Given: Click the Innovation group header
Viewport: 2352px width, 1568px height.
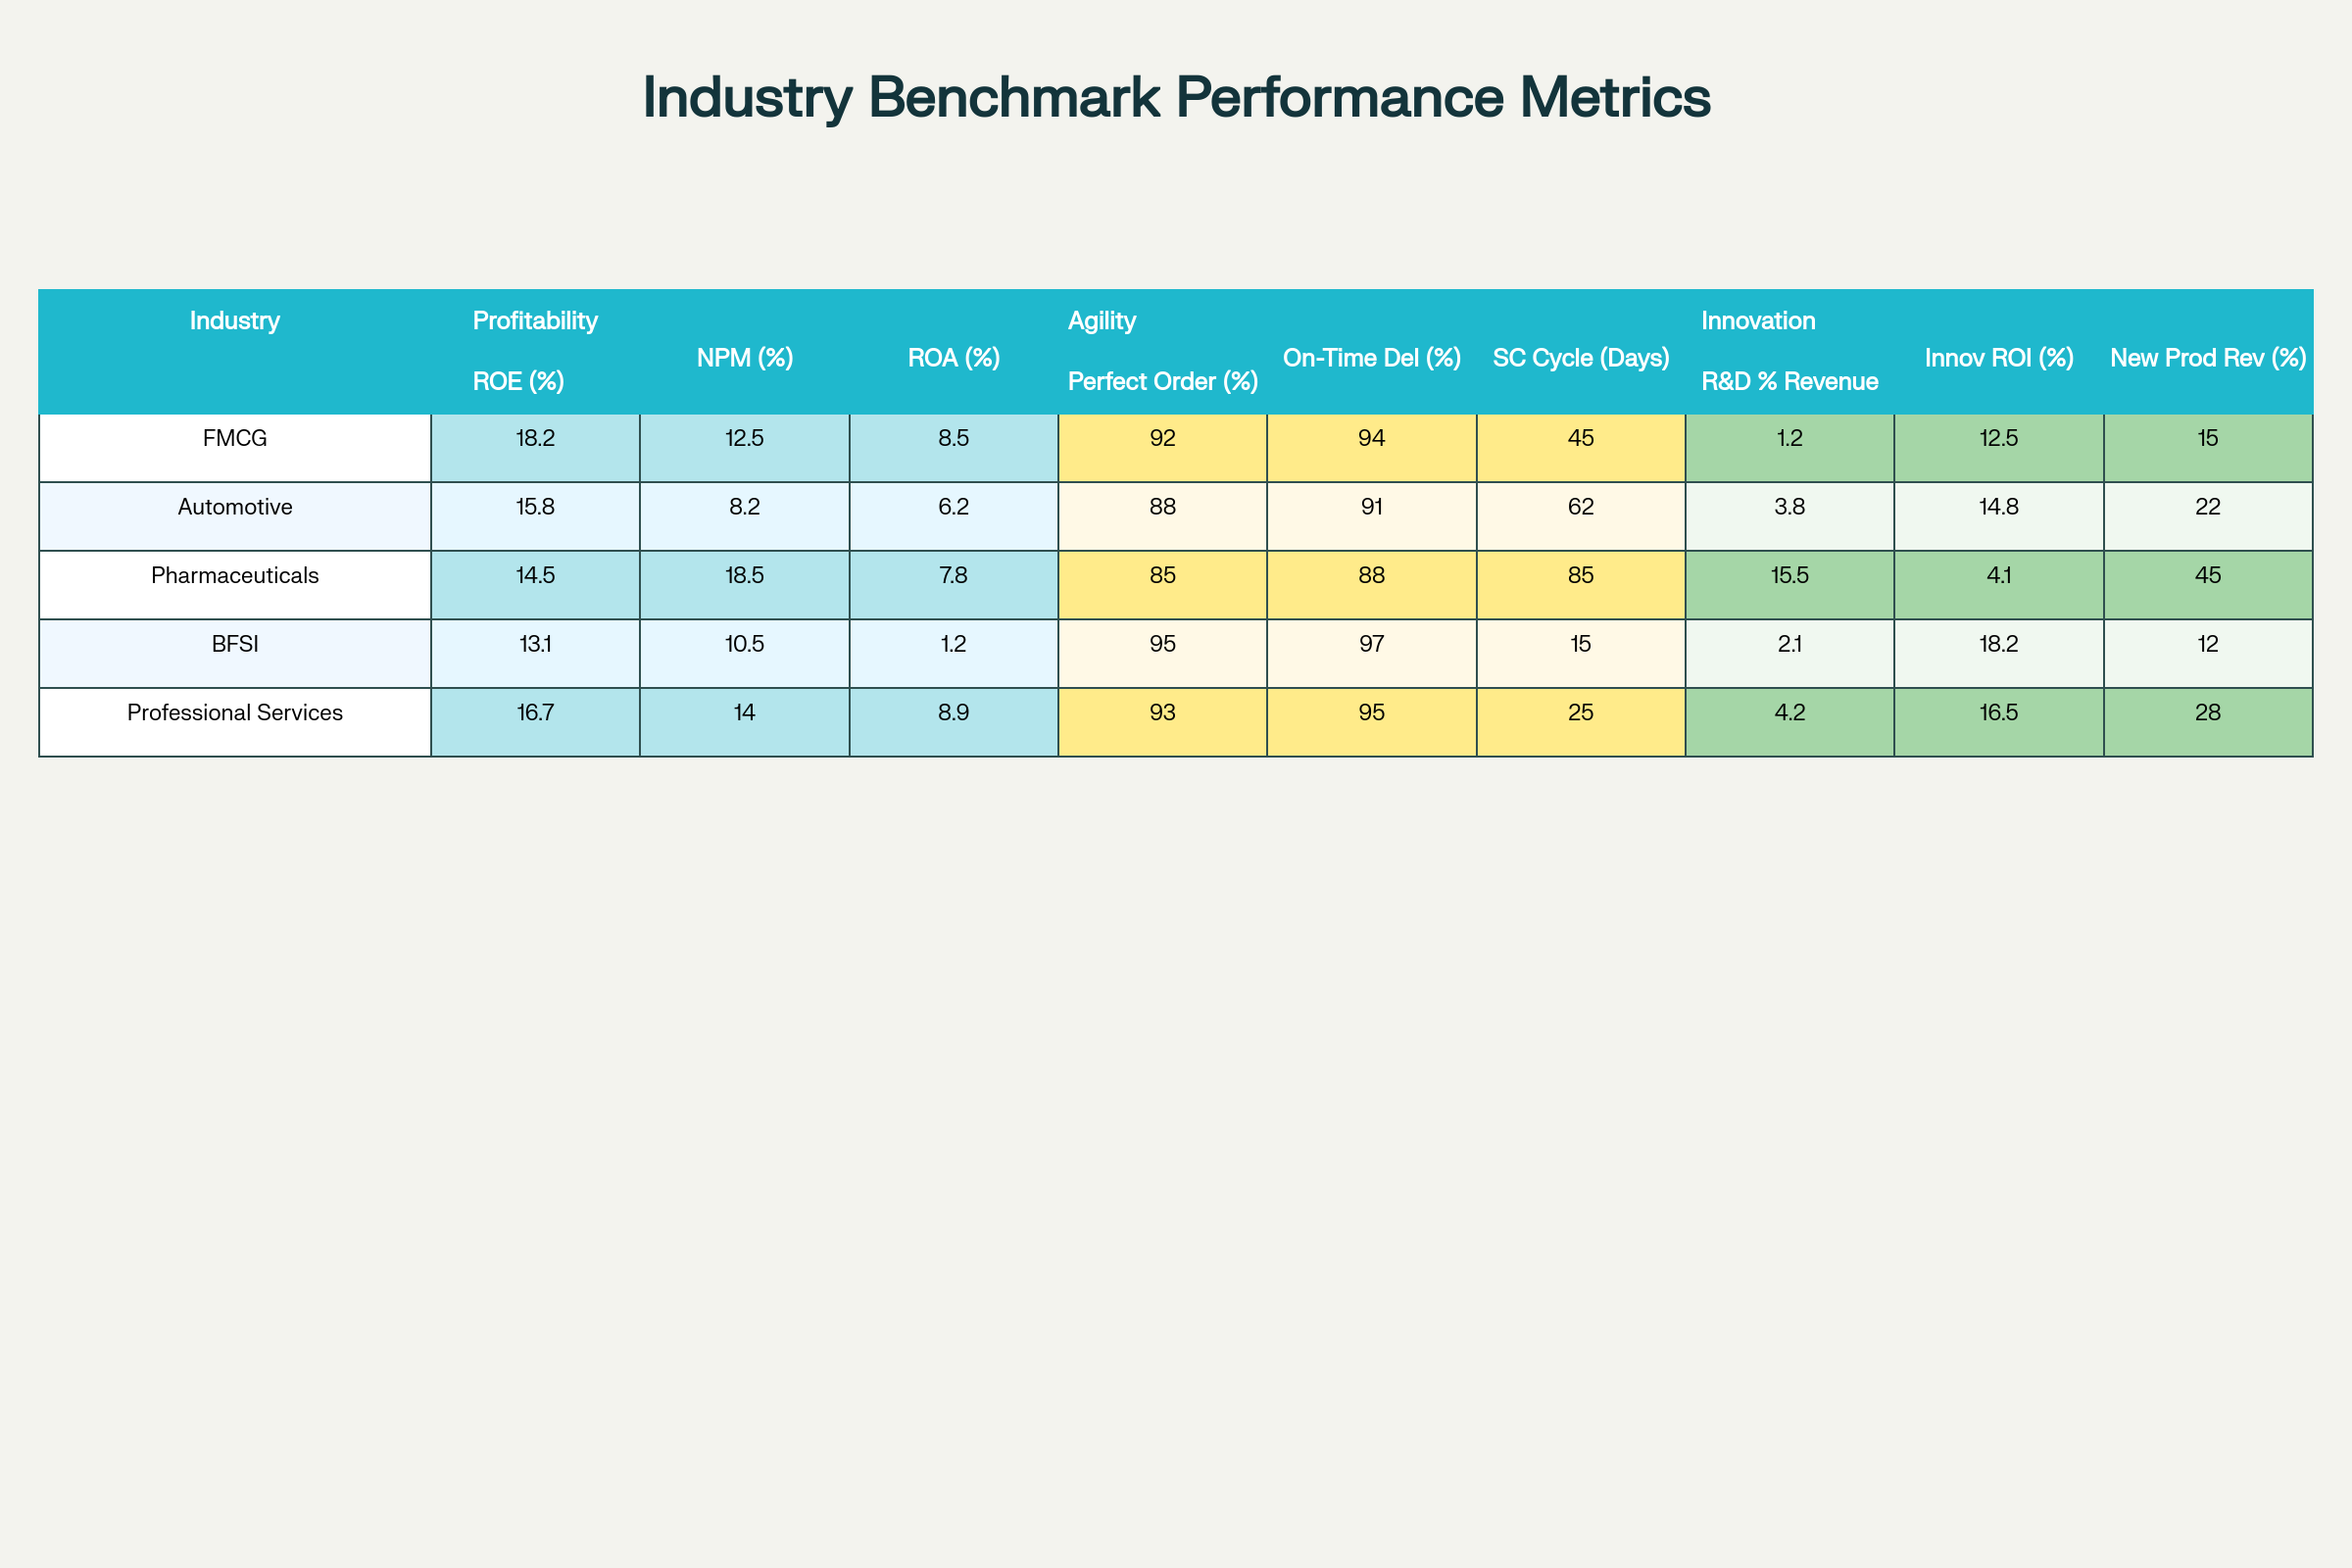Looking at the screenshot, I should tap(1758, 321).
